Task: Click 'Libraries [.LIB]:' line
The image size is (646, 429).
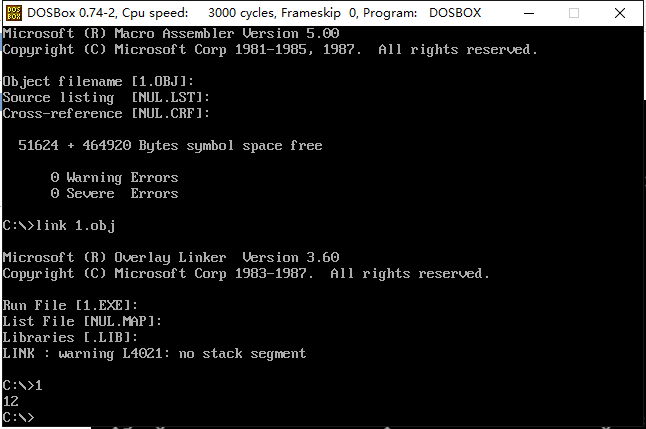Action: pyautogui.click(x=70, y=338)
